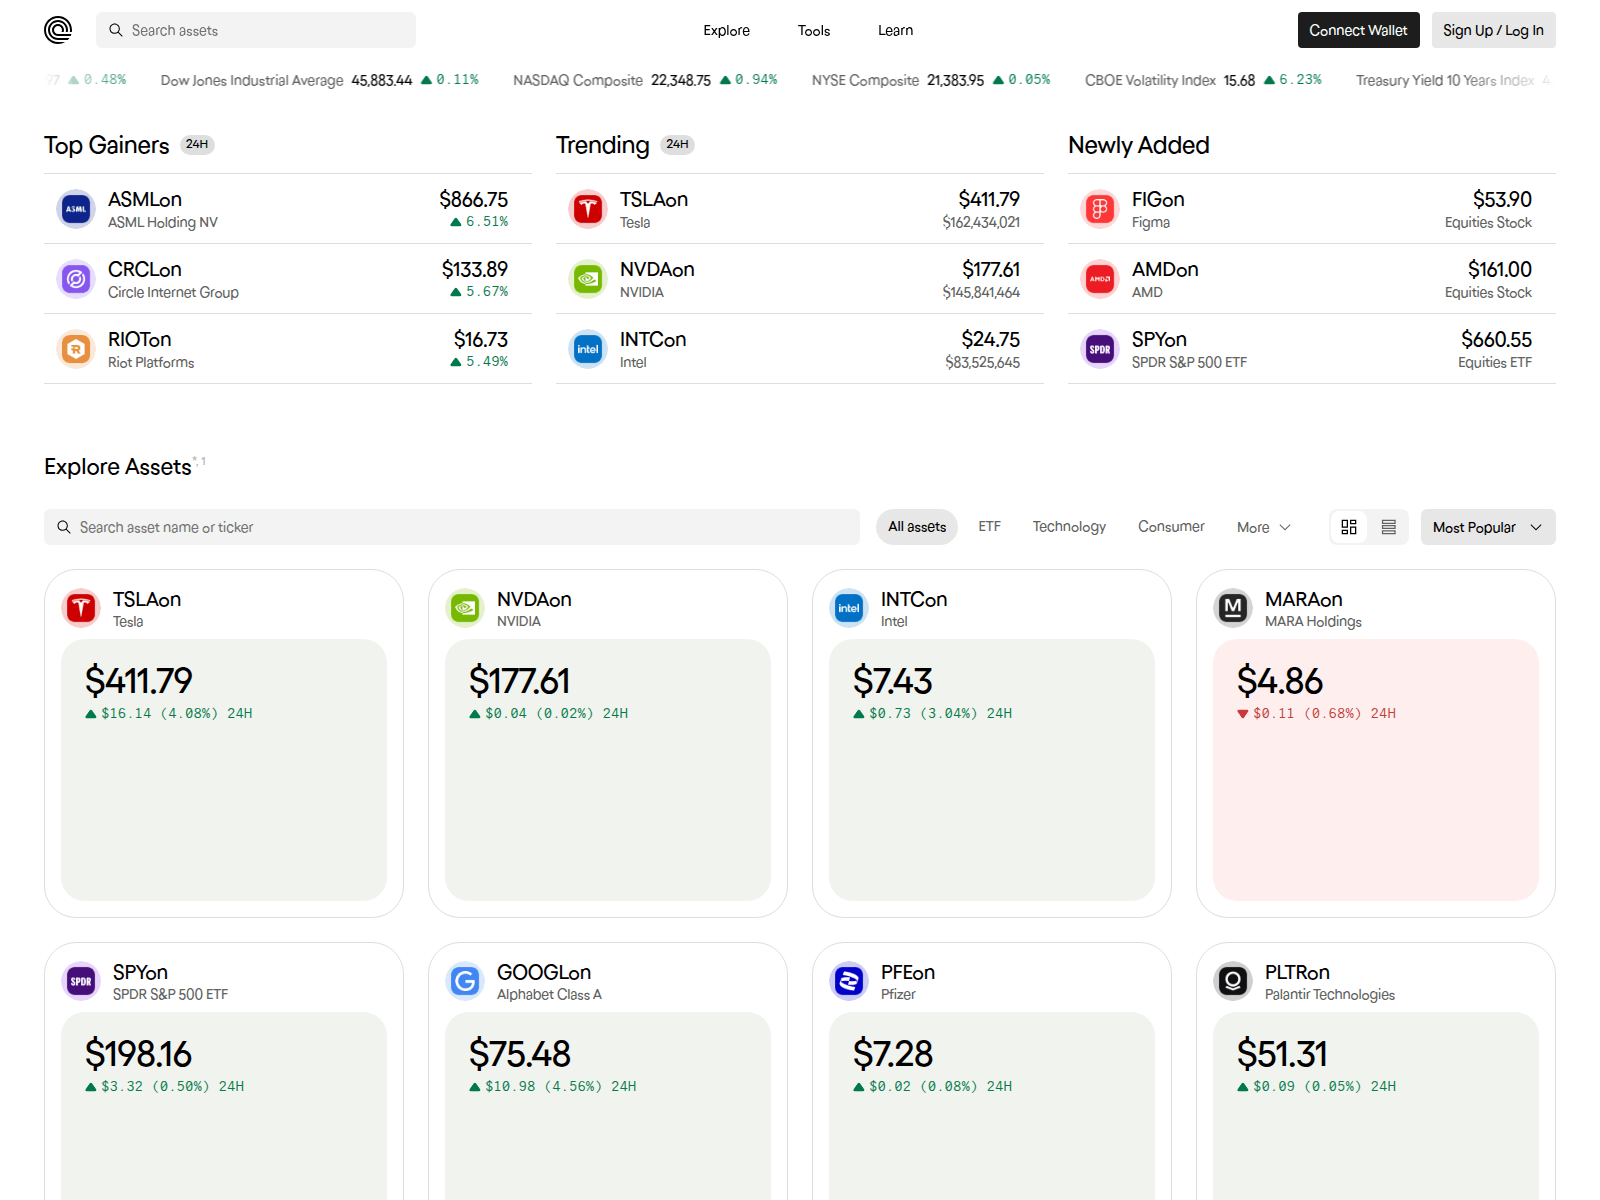
Task: Click the RIOTon Riot Platforms logo
Action: pos(76,349)
